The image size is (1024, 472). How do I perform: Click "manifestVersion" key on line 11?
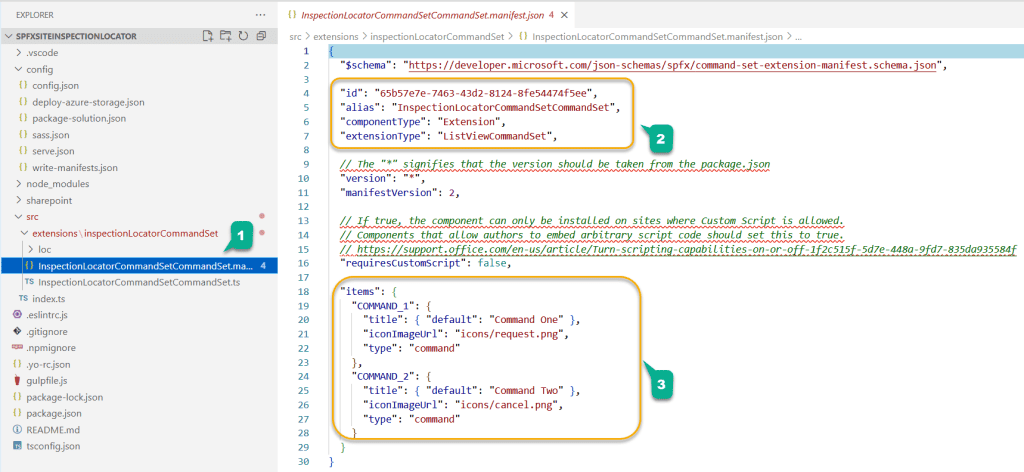pos(390,193)
